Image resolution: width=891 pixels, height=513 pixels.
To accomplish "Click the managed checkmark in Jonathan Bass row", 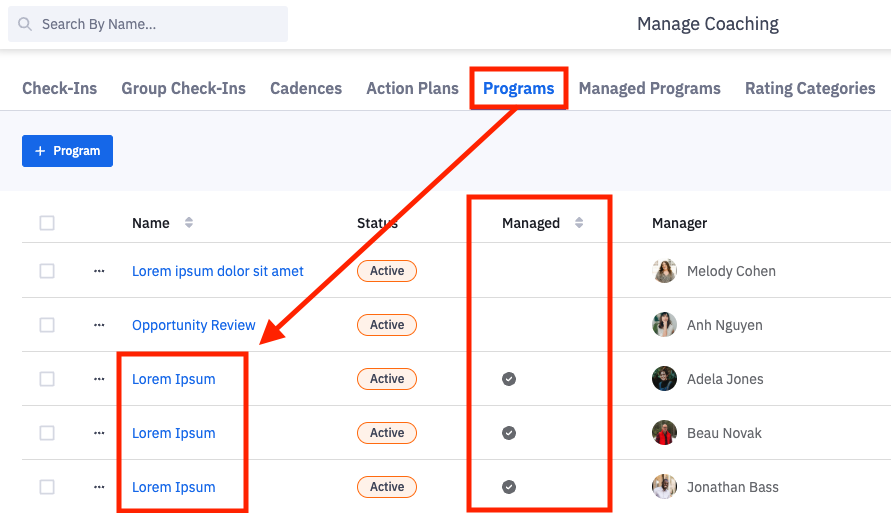I will click(509, 487).
